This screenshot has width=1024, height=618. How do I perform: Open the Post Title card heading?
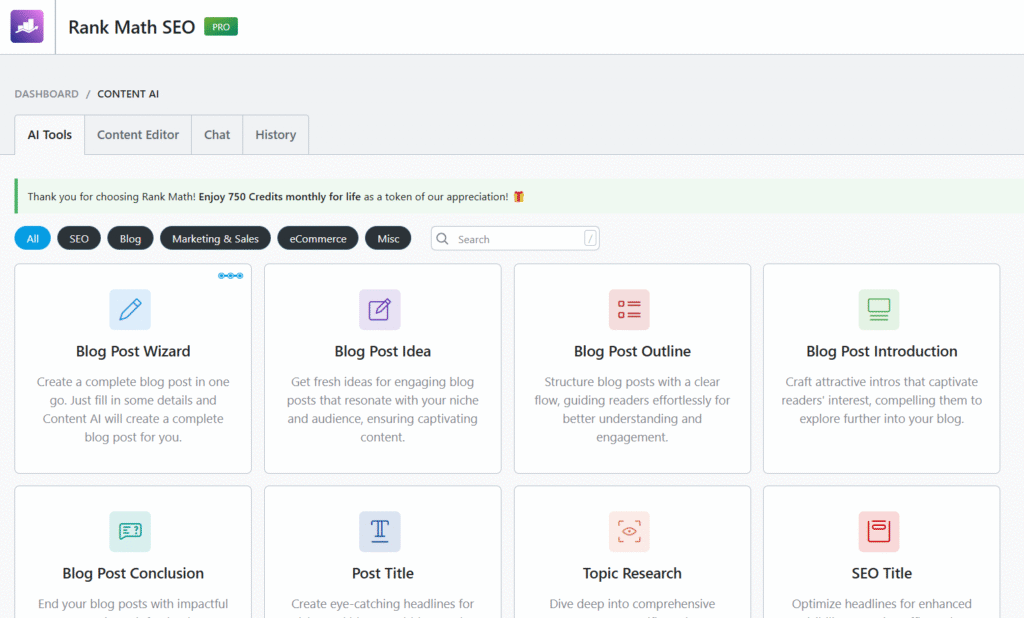click(x=383, y=574)
